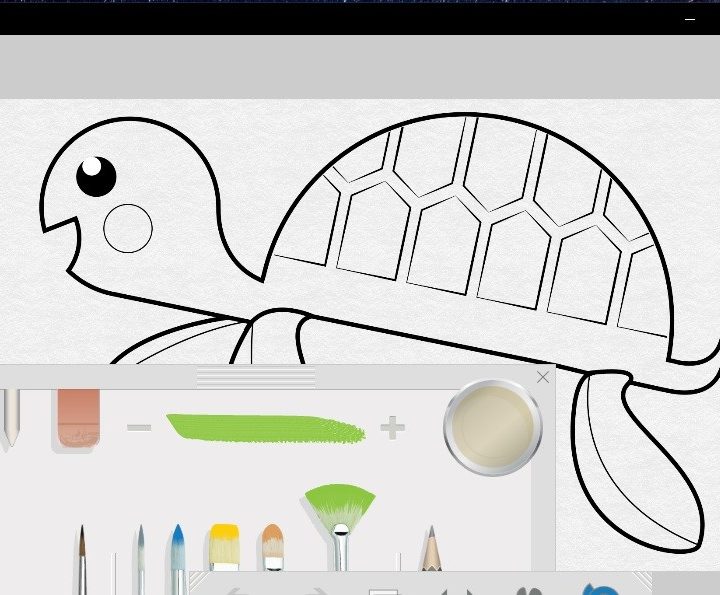
Task: Minimize the Fresh Paint window
Action: coord(690,19)
